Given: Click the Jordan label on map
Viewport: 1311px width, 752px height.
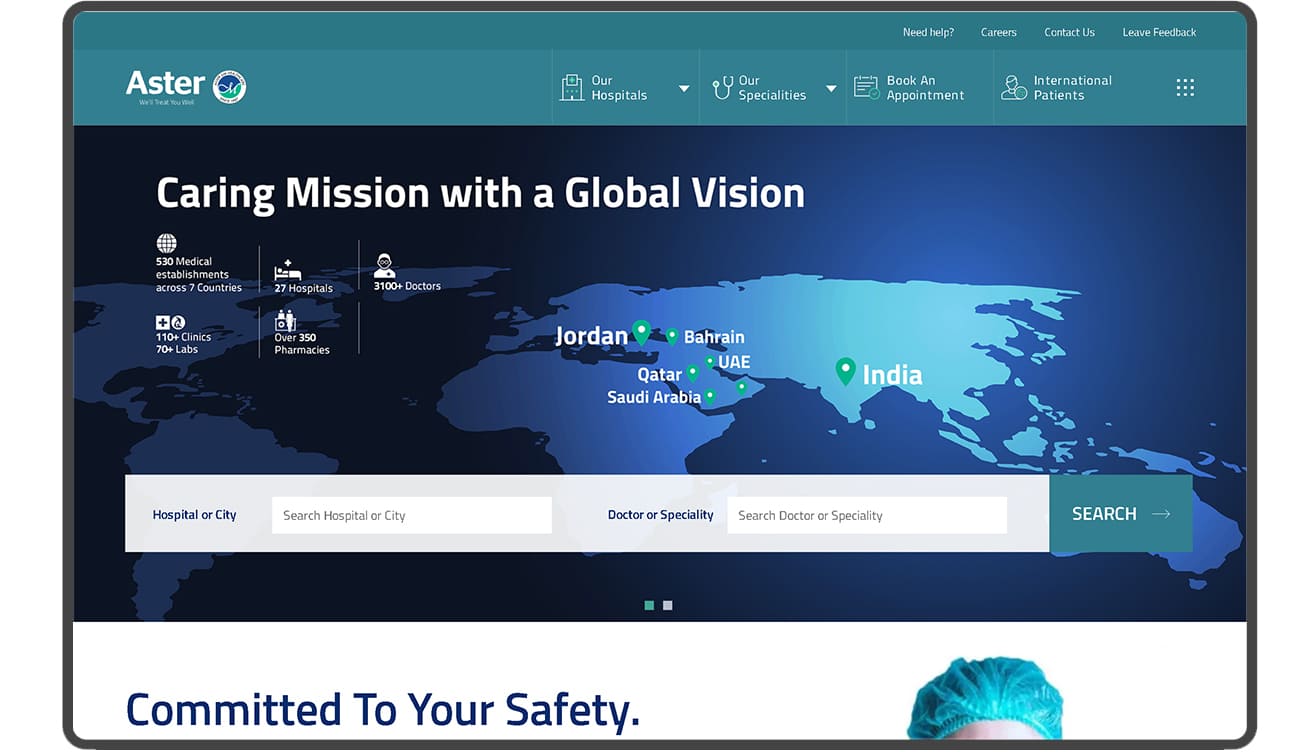Looking at the screenshot, I should [592, 336].
